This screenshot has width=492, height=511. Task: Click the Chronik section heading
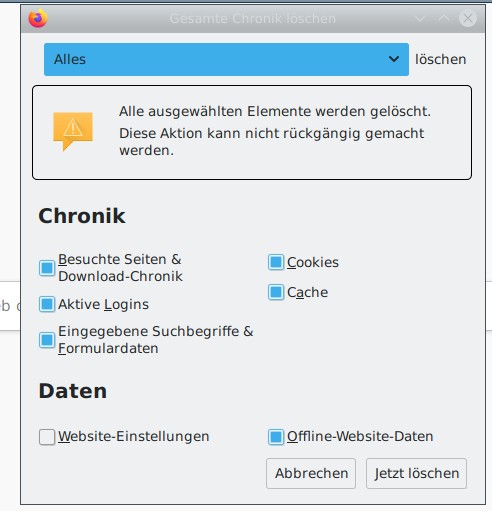click(82, 216)
